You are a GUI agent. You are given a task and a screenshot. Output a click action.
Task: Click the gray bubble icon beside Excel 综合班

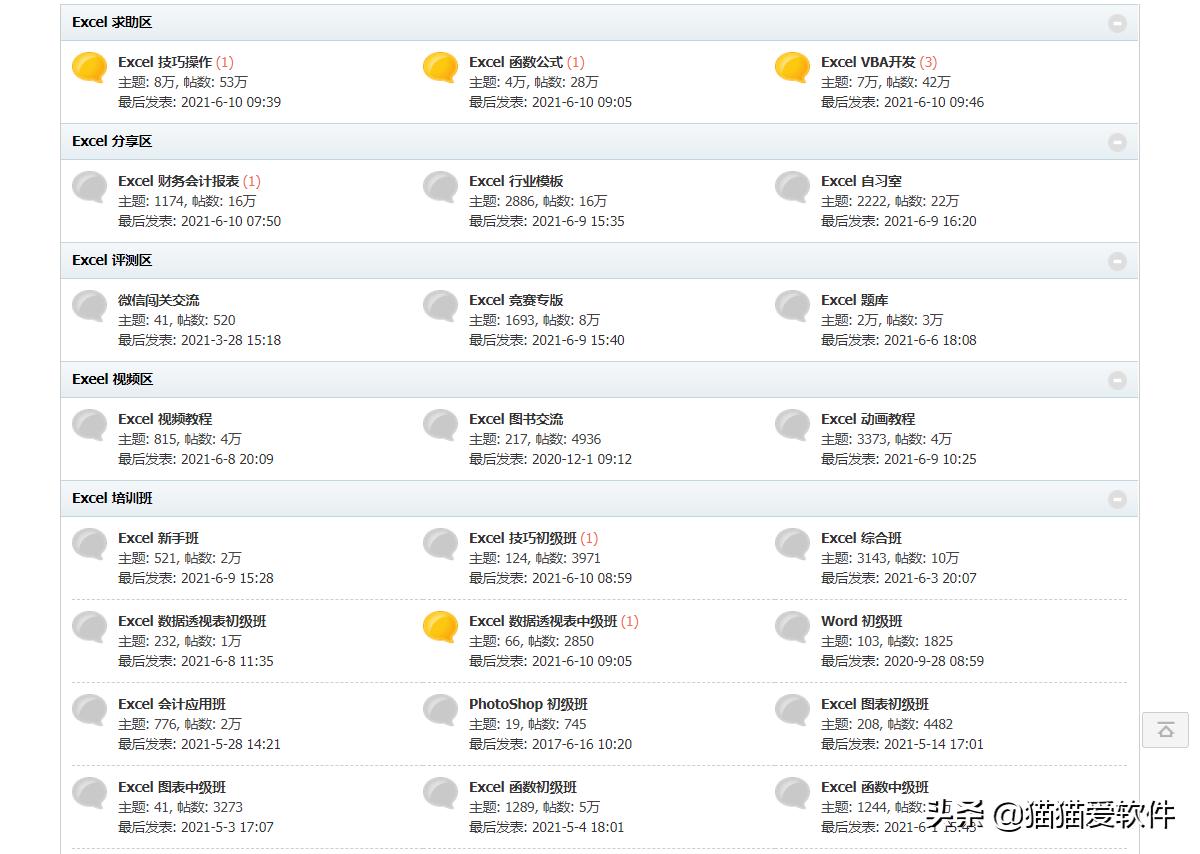coord(793,544)
